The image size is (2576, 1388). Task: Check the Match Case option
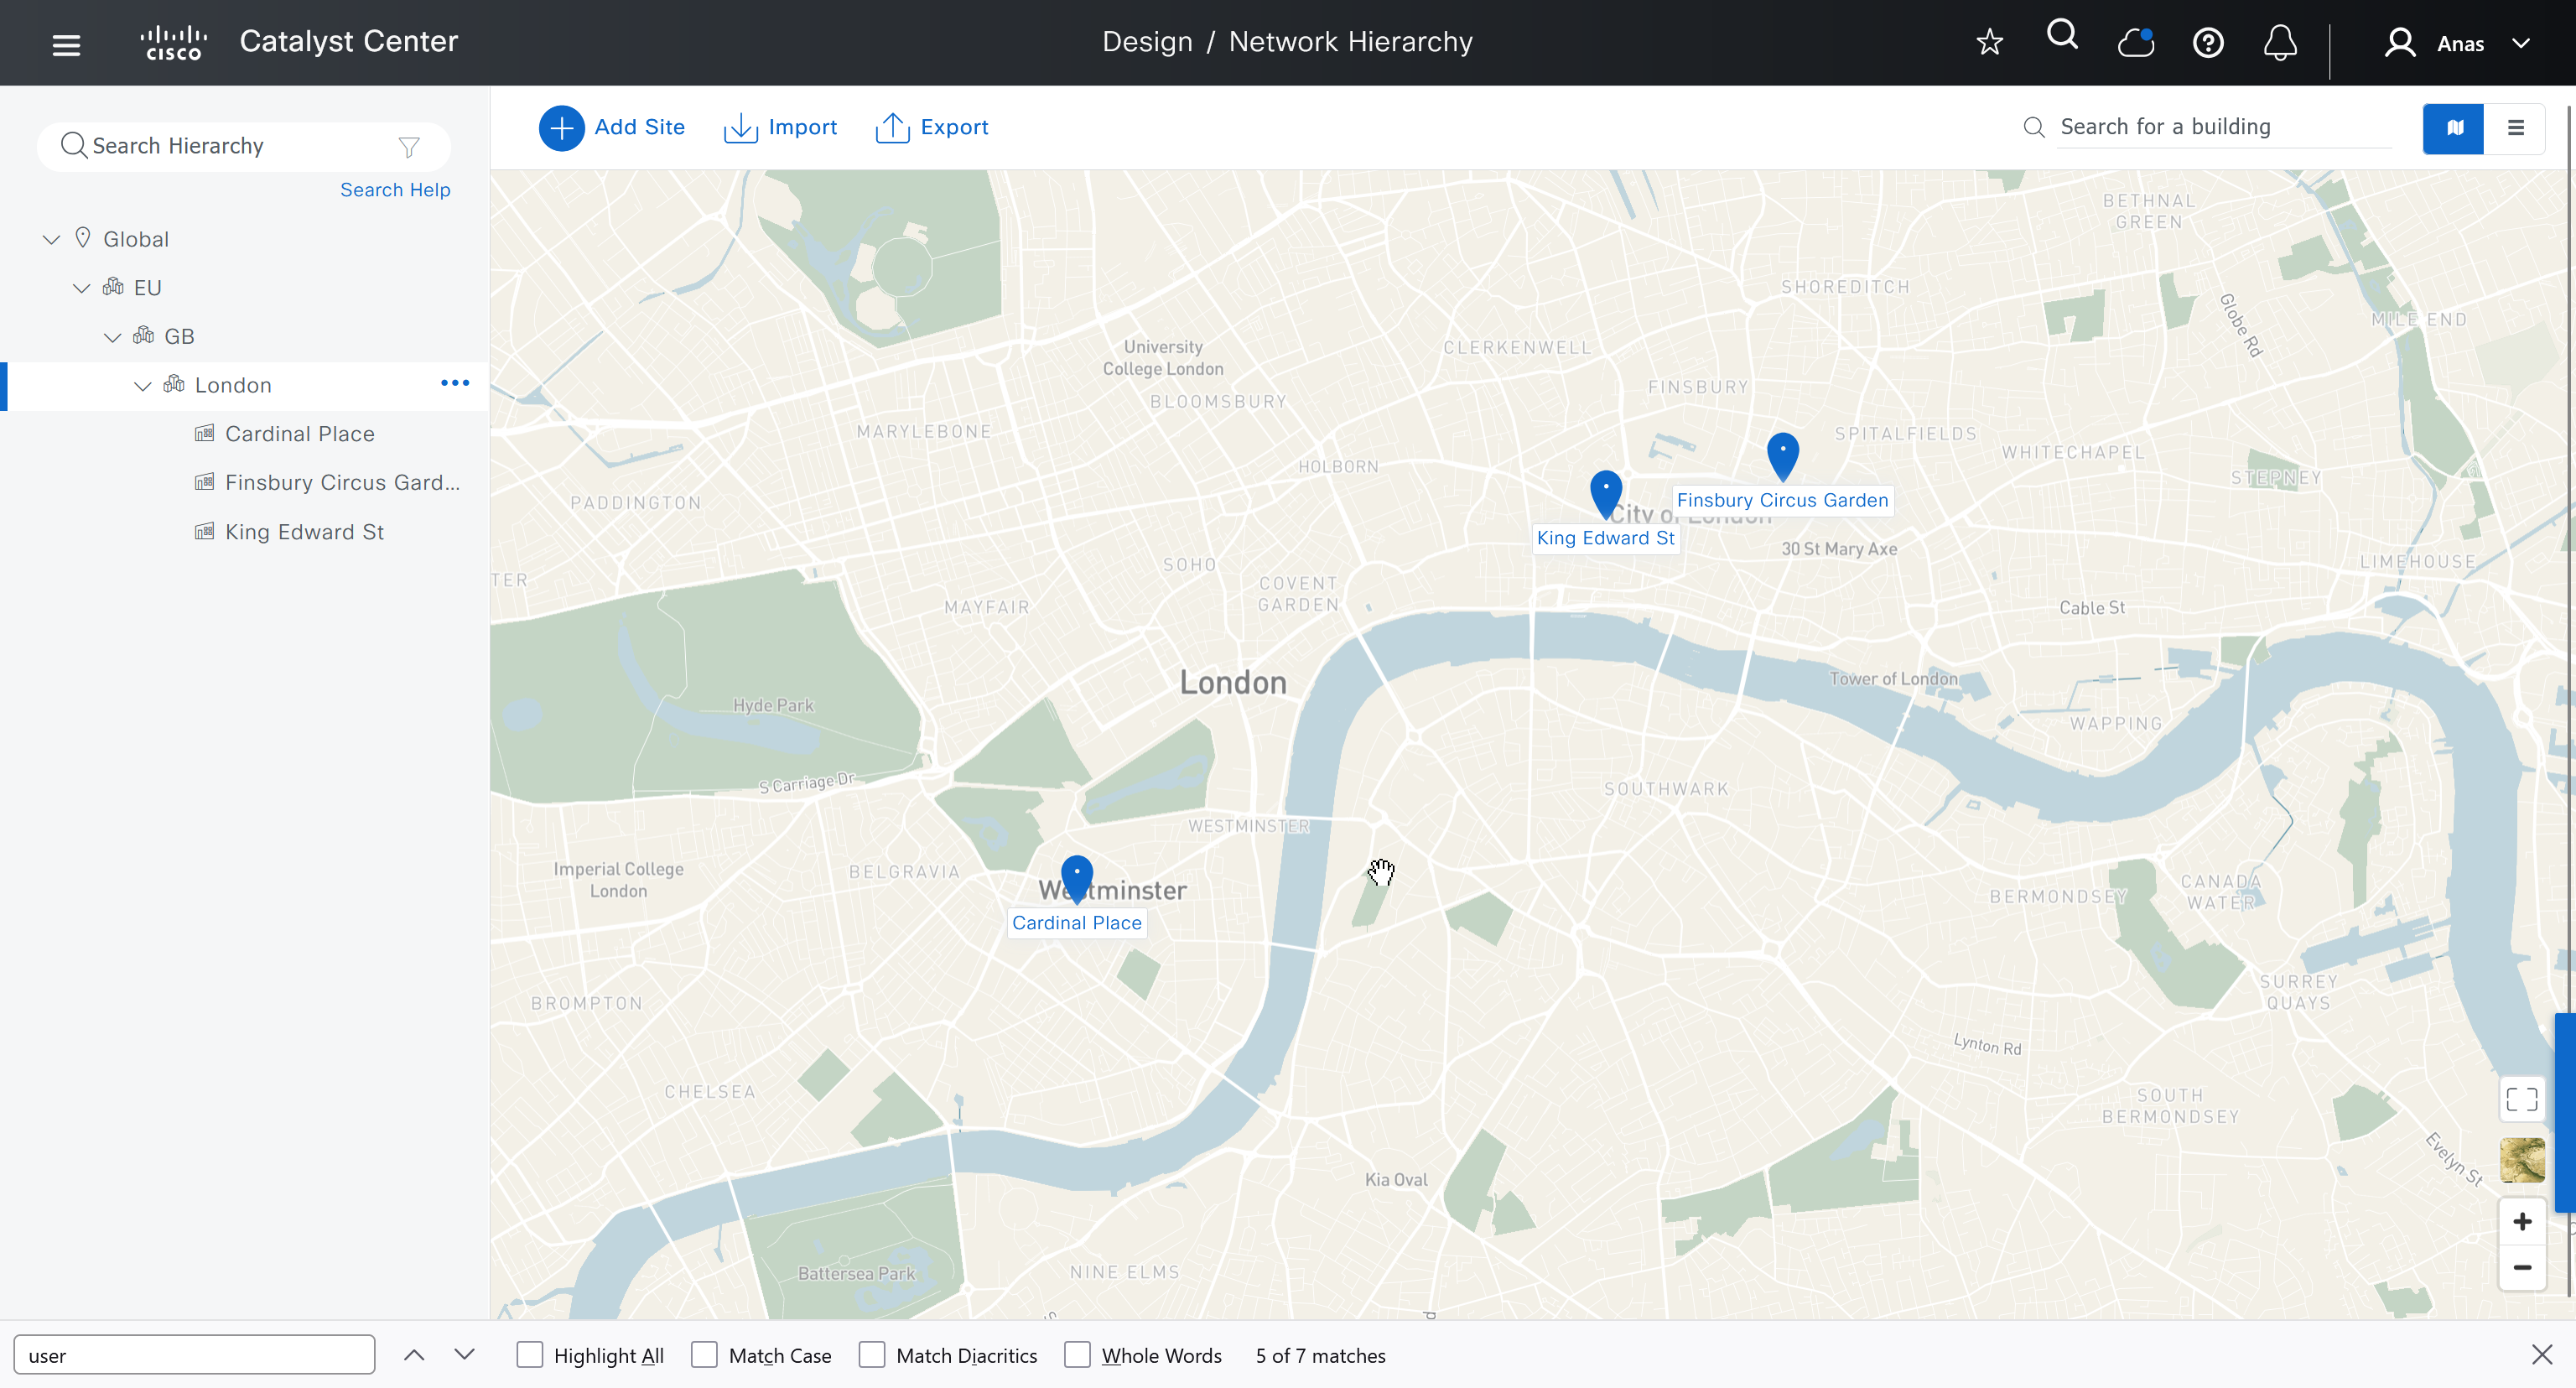tap(704, 1355)
